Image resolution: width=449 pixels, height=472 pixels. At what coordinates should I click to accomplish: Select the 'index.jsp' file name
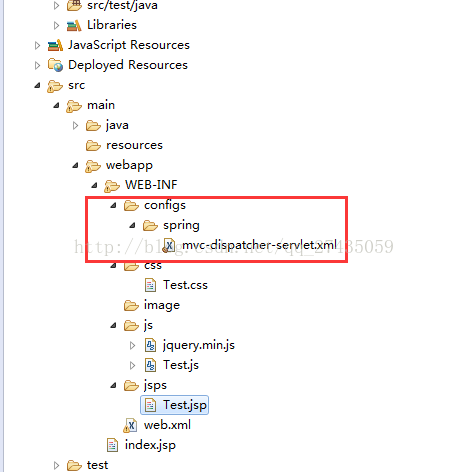click(150, 445)
